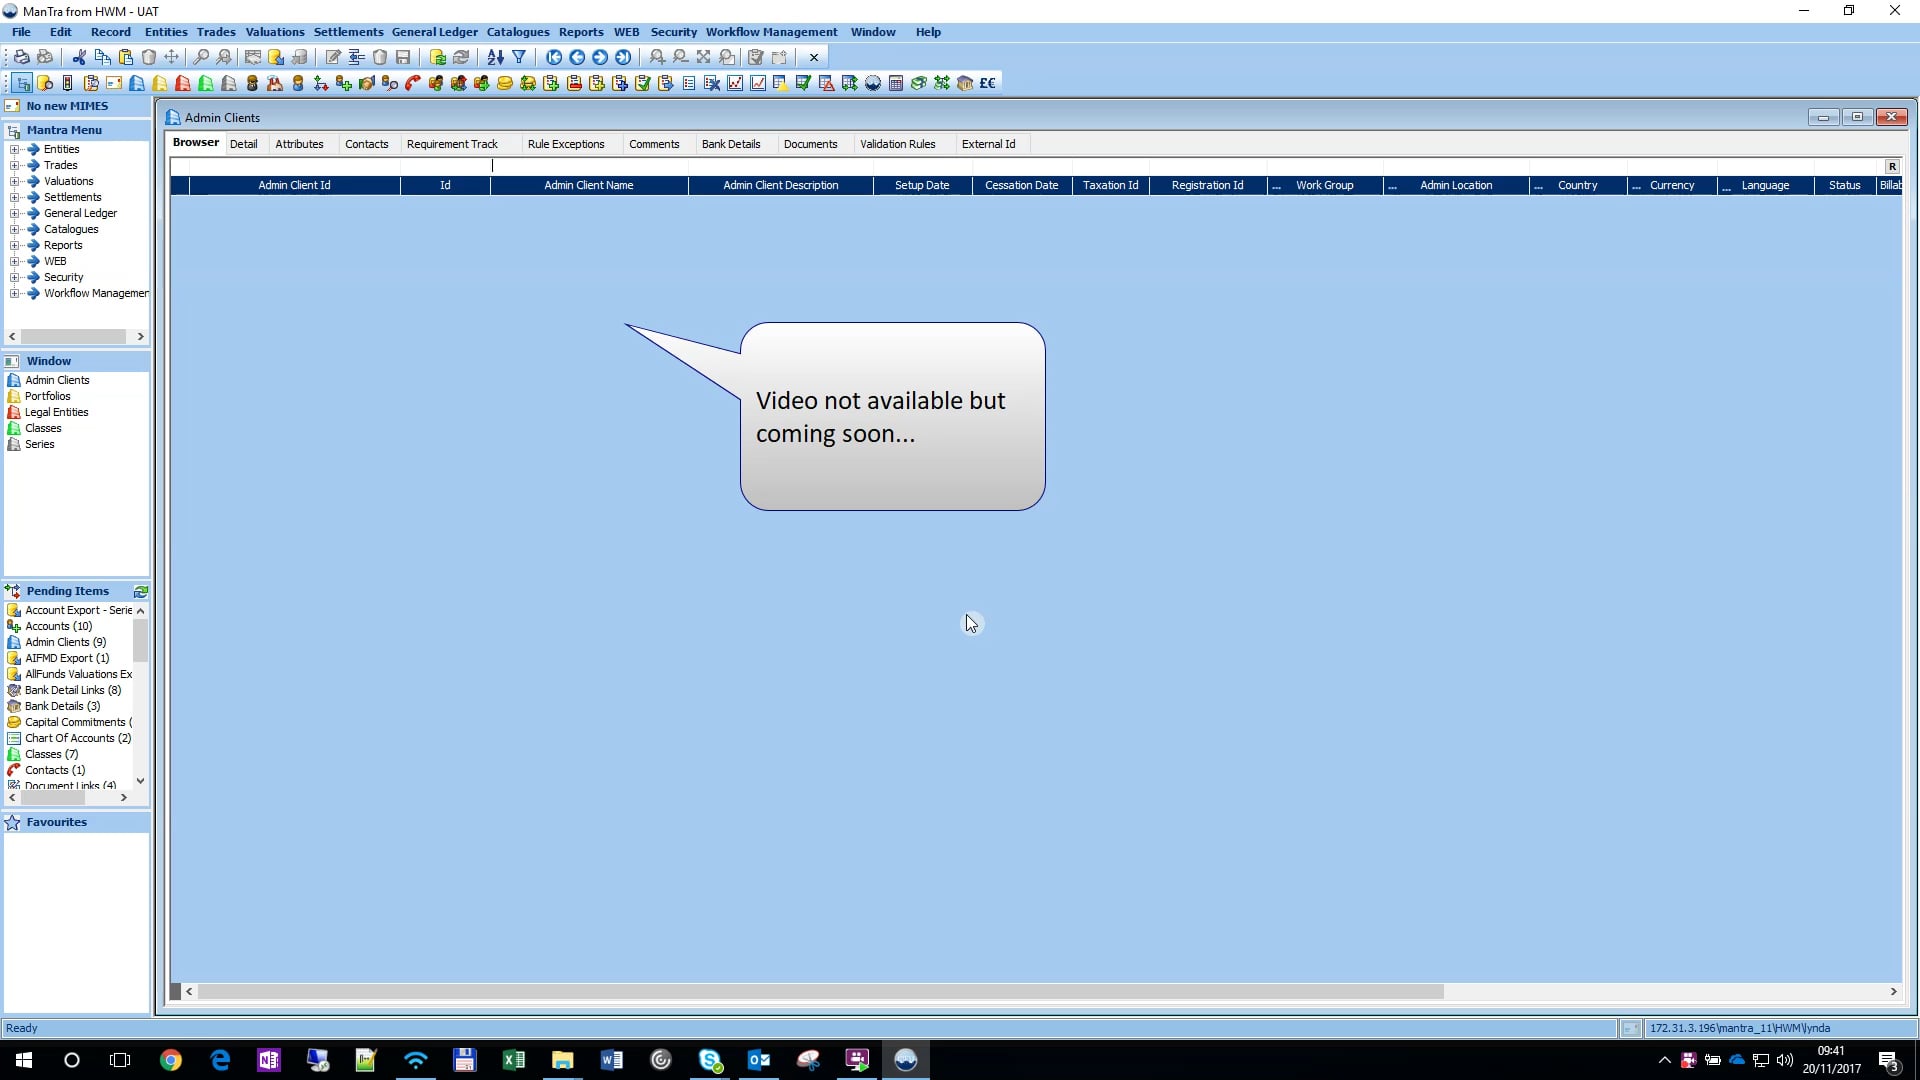Apply a filter using the funnel icon

518,57
